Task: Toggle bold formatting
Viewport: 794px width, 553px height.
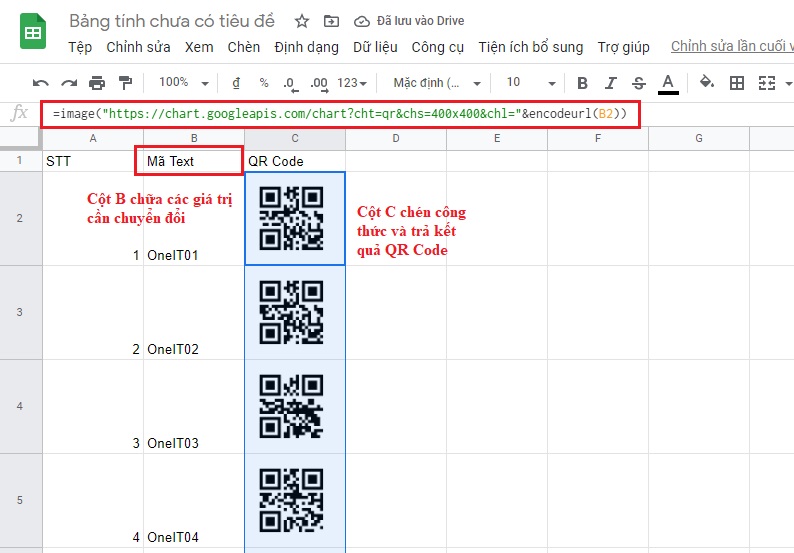Action: tap(583, 83)
